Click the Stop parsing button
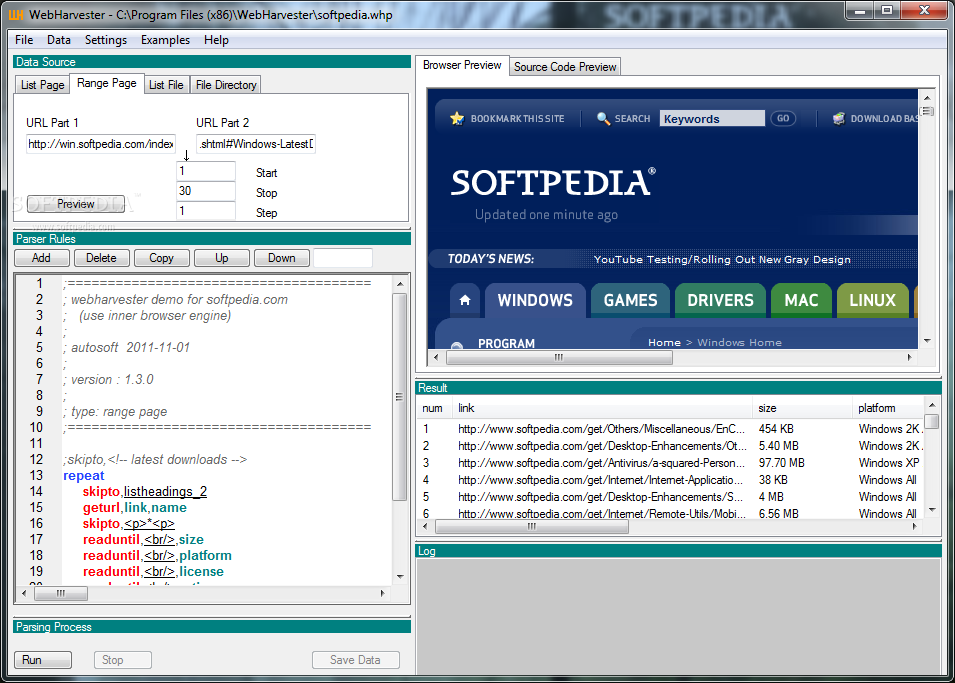Screen dimensions: 955x683 pyautogui.click(x=122, y=660)
